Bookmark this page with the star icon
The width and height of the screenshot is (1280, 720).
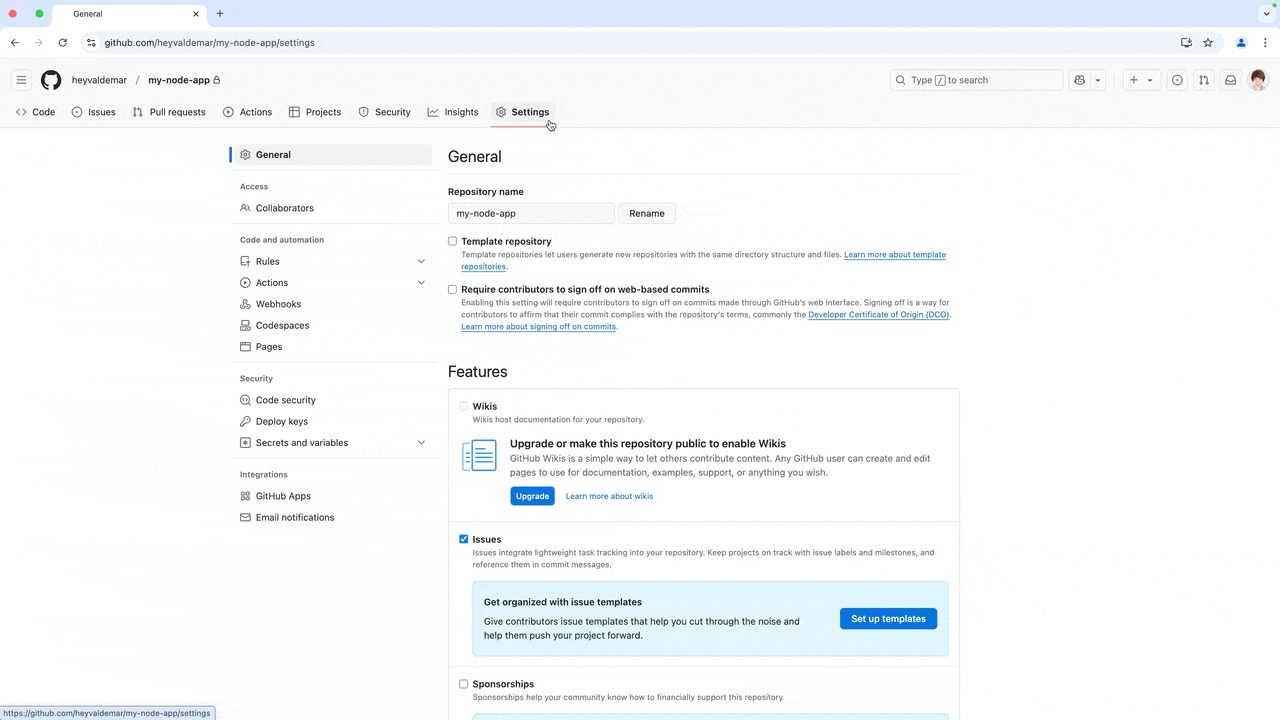1208,43
